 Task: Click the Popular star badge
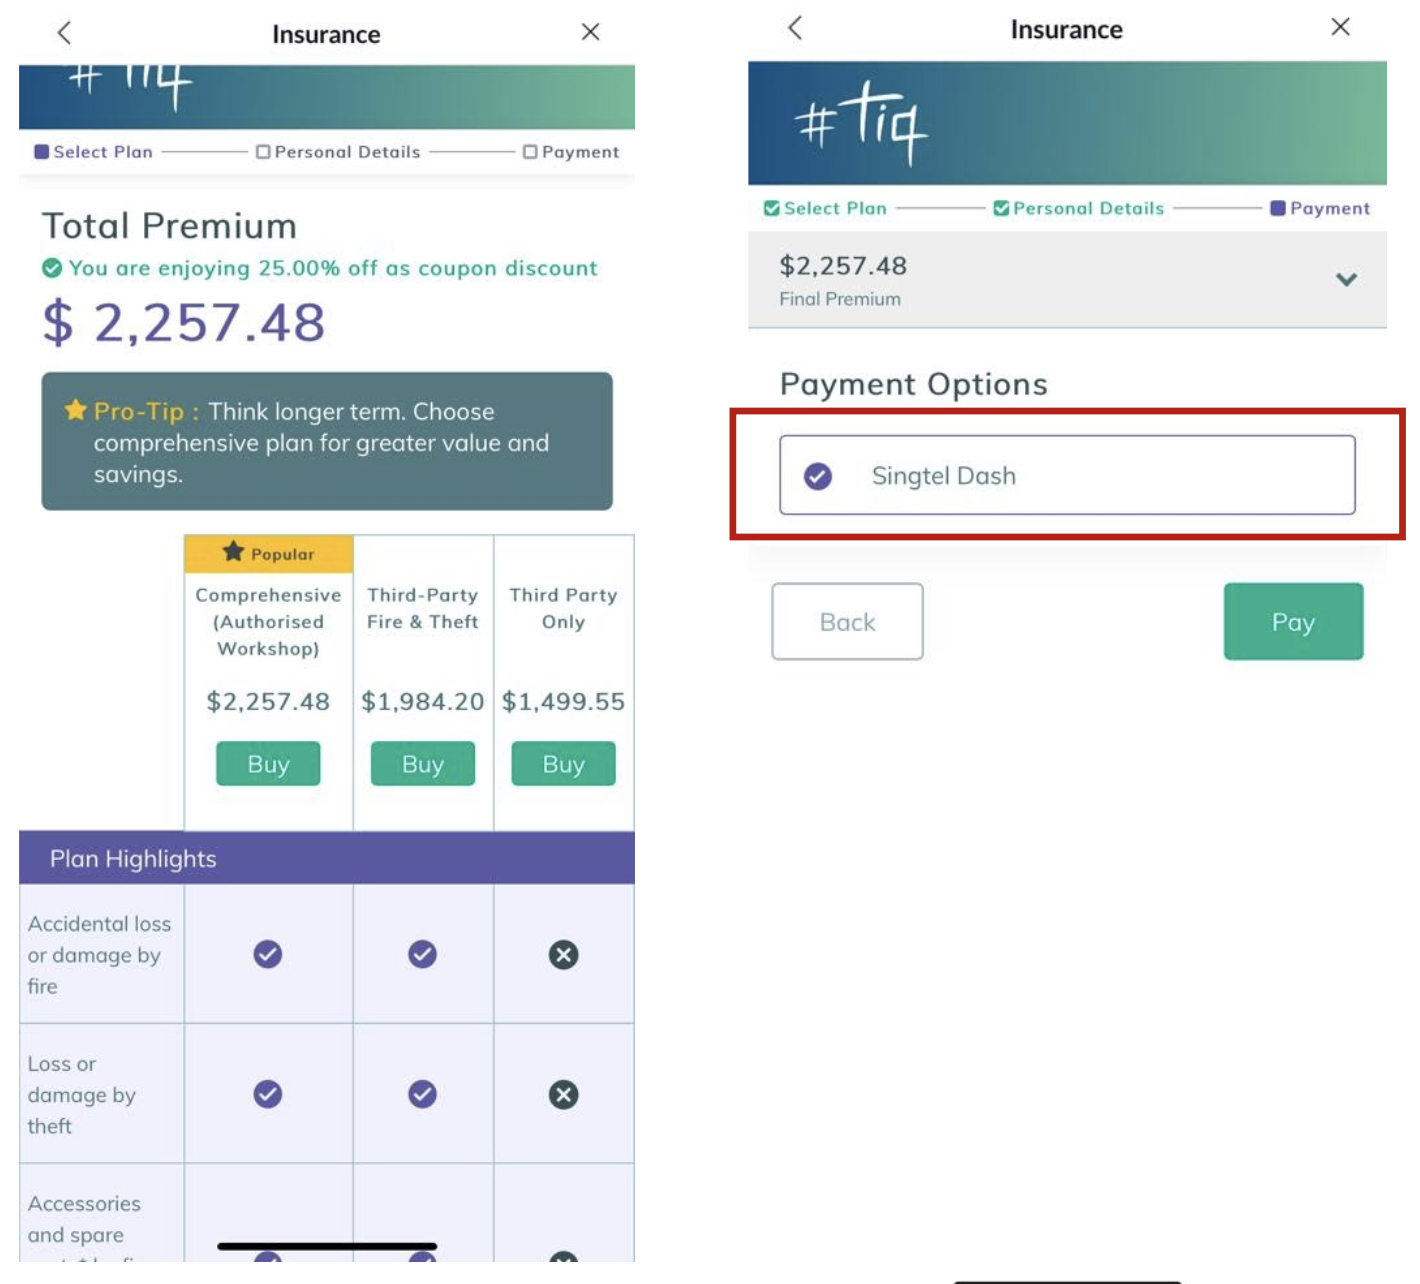[x=233, y=552]
